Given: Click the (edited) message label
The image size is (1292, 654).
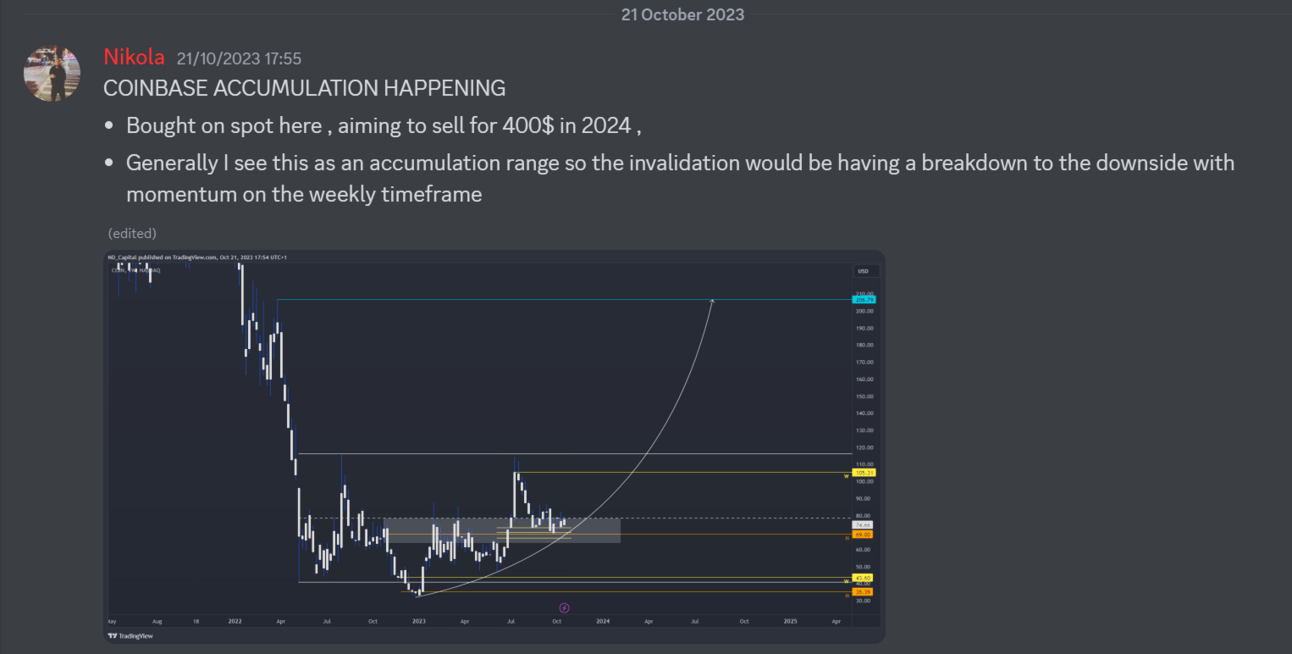Looking at the screenshot, I should (x=132, y=233).
